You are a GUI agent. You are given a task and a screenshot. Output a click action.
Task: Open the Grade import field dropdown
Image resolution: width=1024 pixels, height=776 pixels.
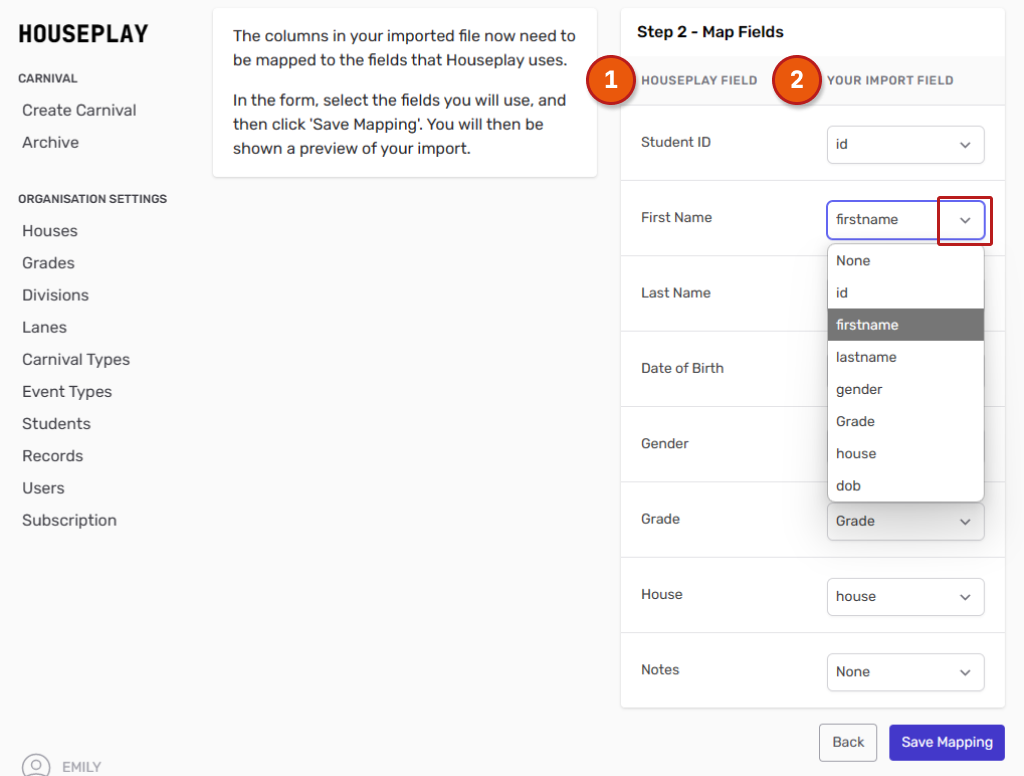coord(905,521)
